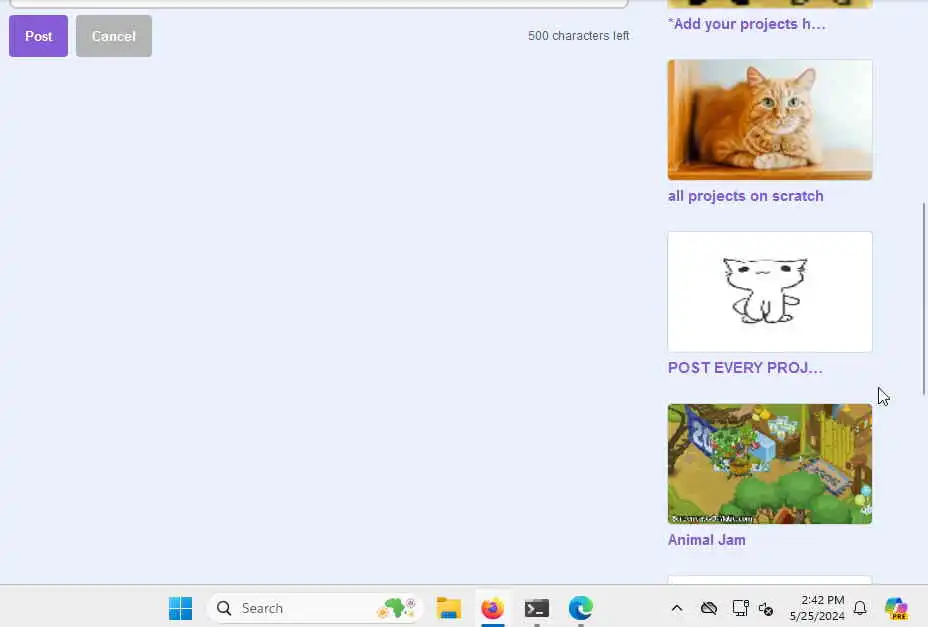928x627 pixels.
Task: Open File Explorer from the taskbar
Action: click(x=449, y=608)
